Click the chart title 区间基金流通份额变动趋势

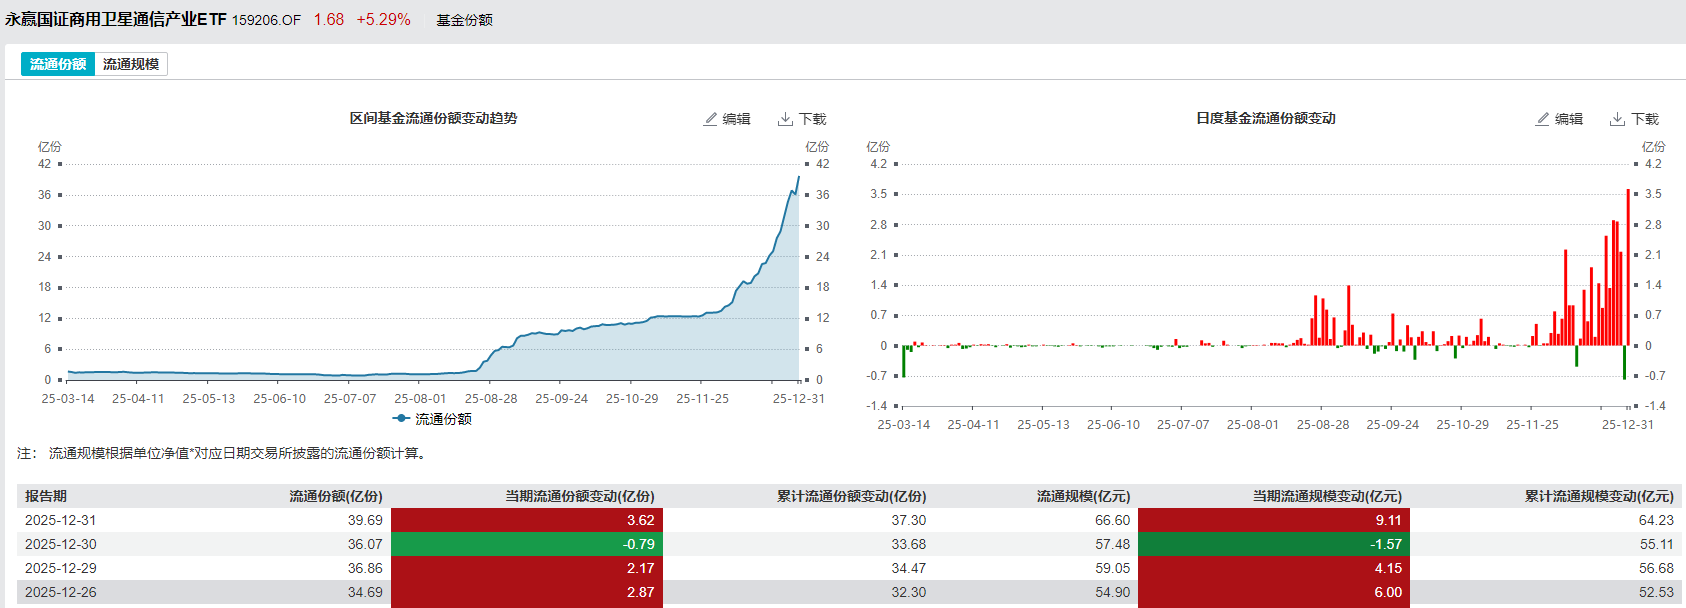(433, 118)
